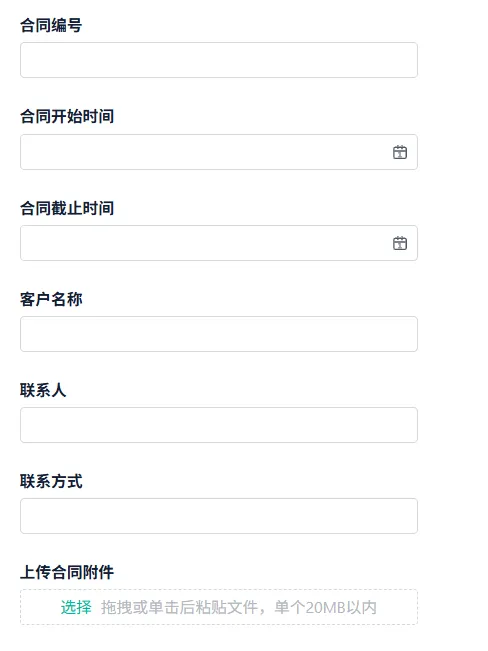Click the 合同截止时间 field label
488x651 pixels.
[x=67, y=208]
